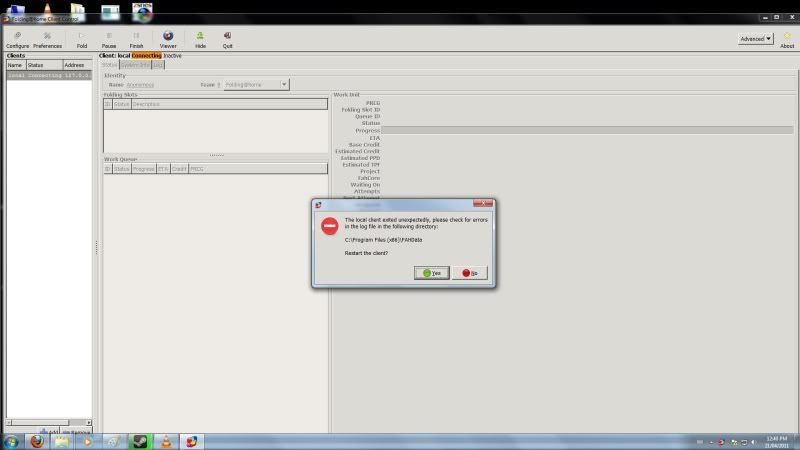Open VLC cone icon in taskbar
Screen dimensions: 800x450
pyautogui.click(x=166, y=441)
